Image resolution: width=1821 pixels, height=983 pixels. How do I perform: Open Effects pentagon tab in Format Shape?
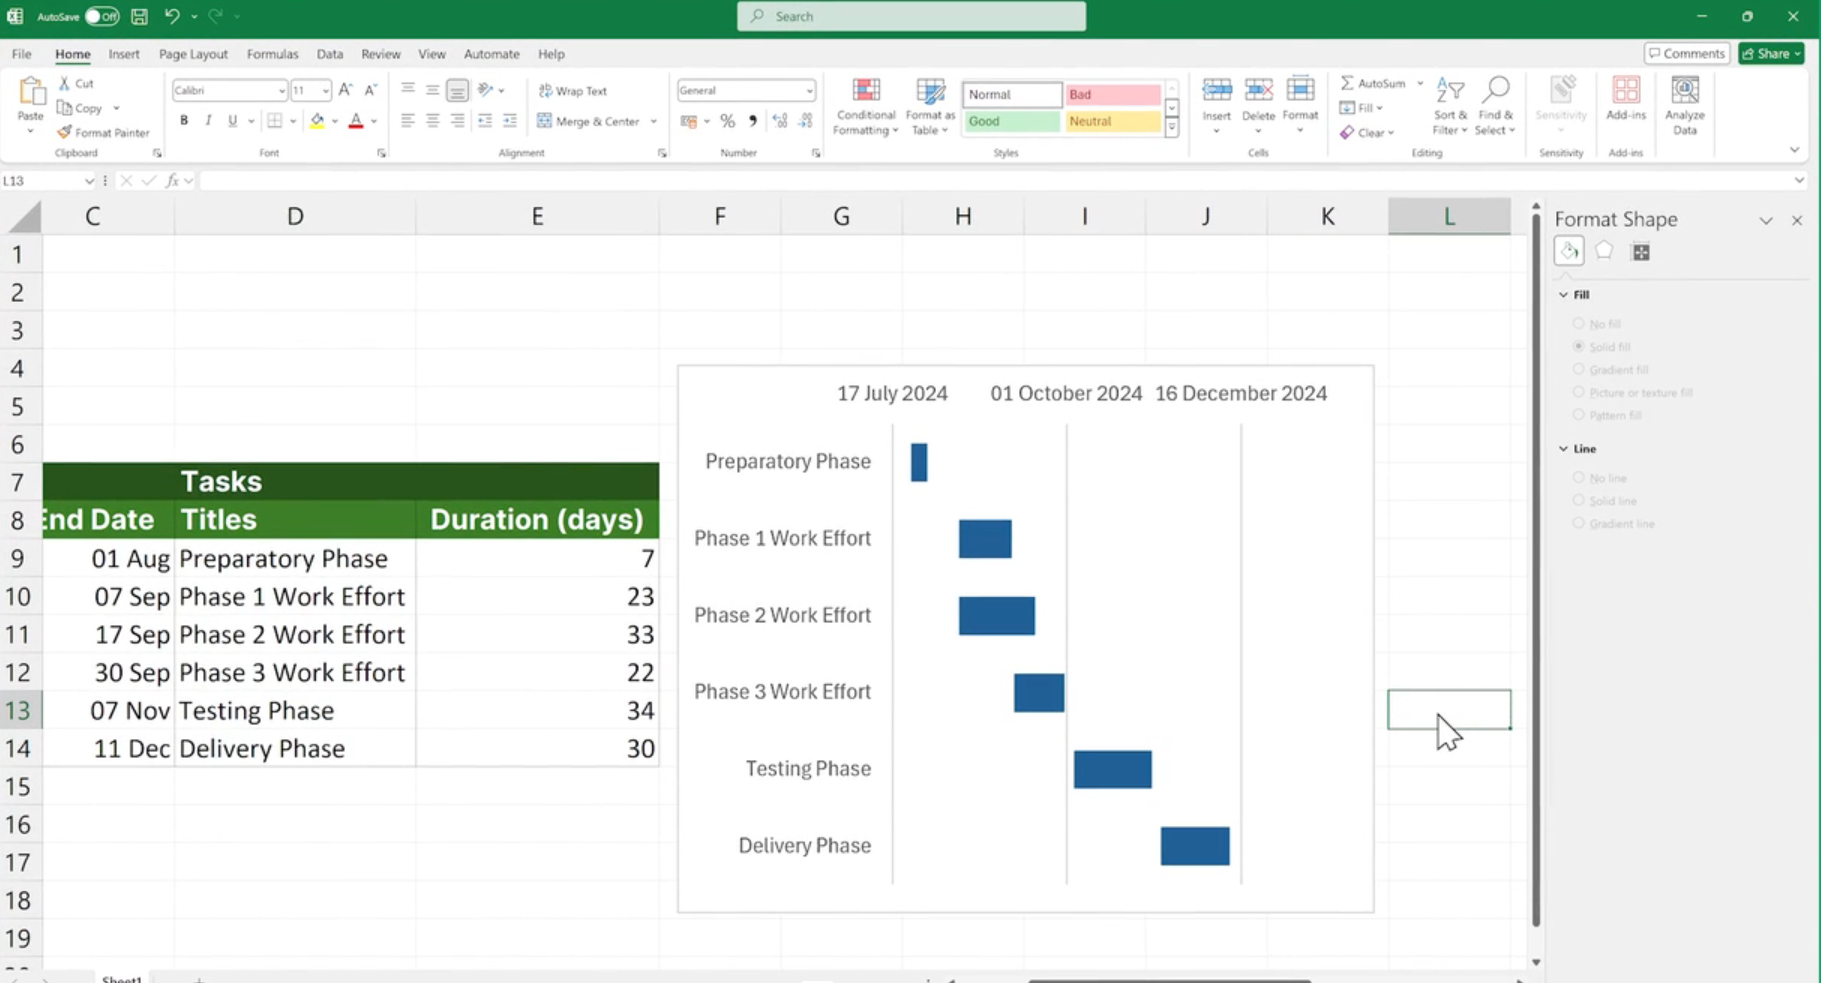[x=1604, y=252]
